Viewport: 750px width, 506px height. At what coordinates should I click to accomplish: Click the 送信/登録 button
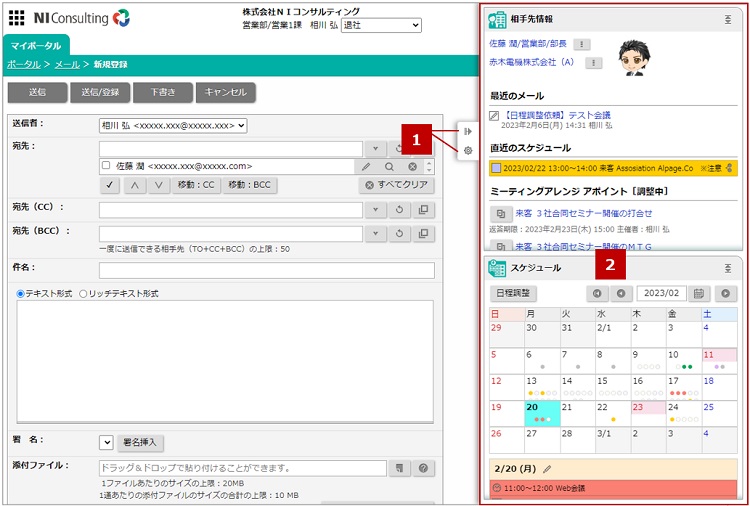point(100,92)
